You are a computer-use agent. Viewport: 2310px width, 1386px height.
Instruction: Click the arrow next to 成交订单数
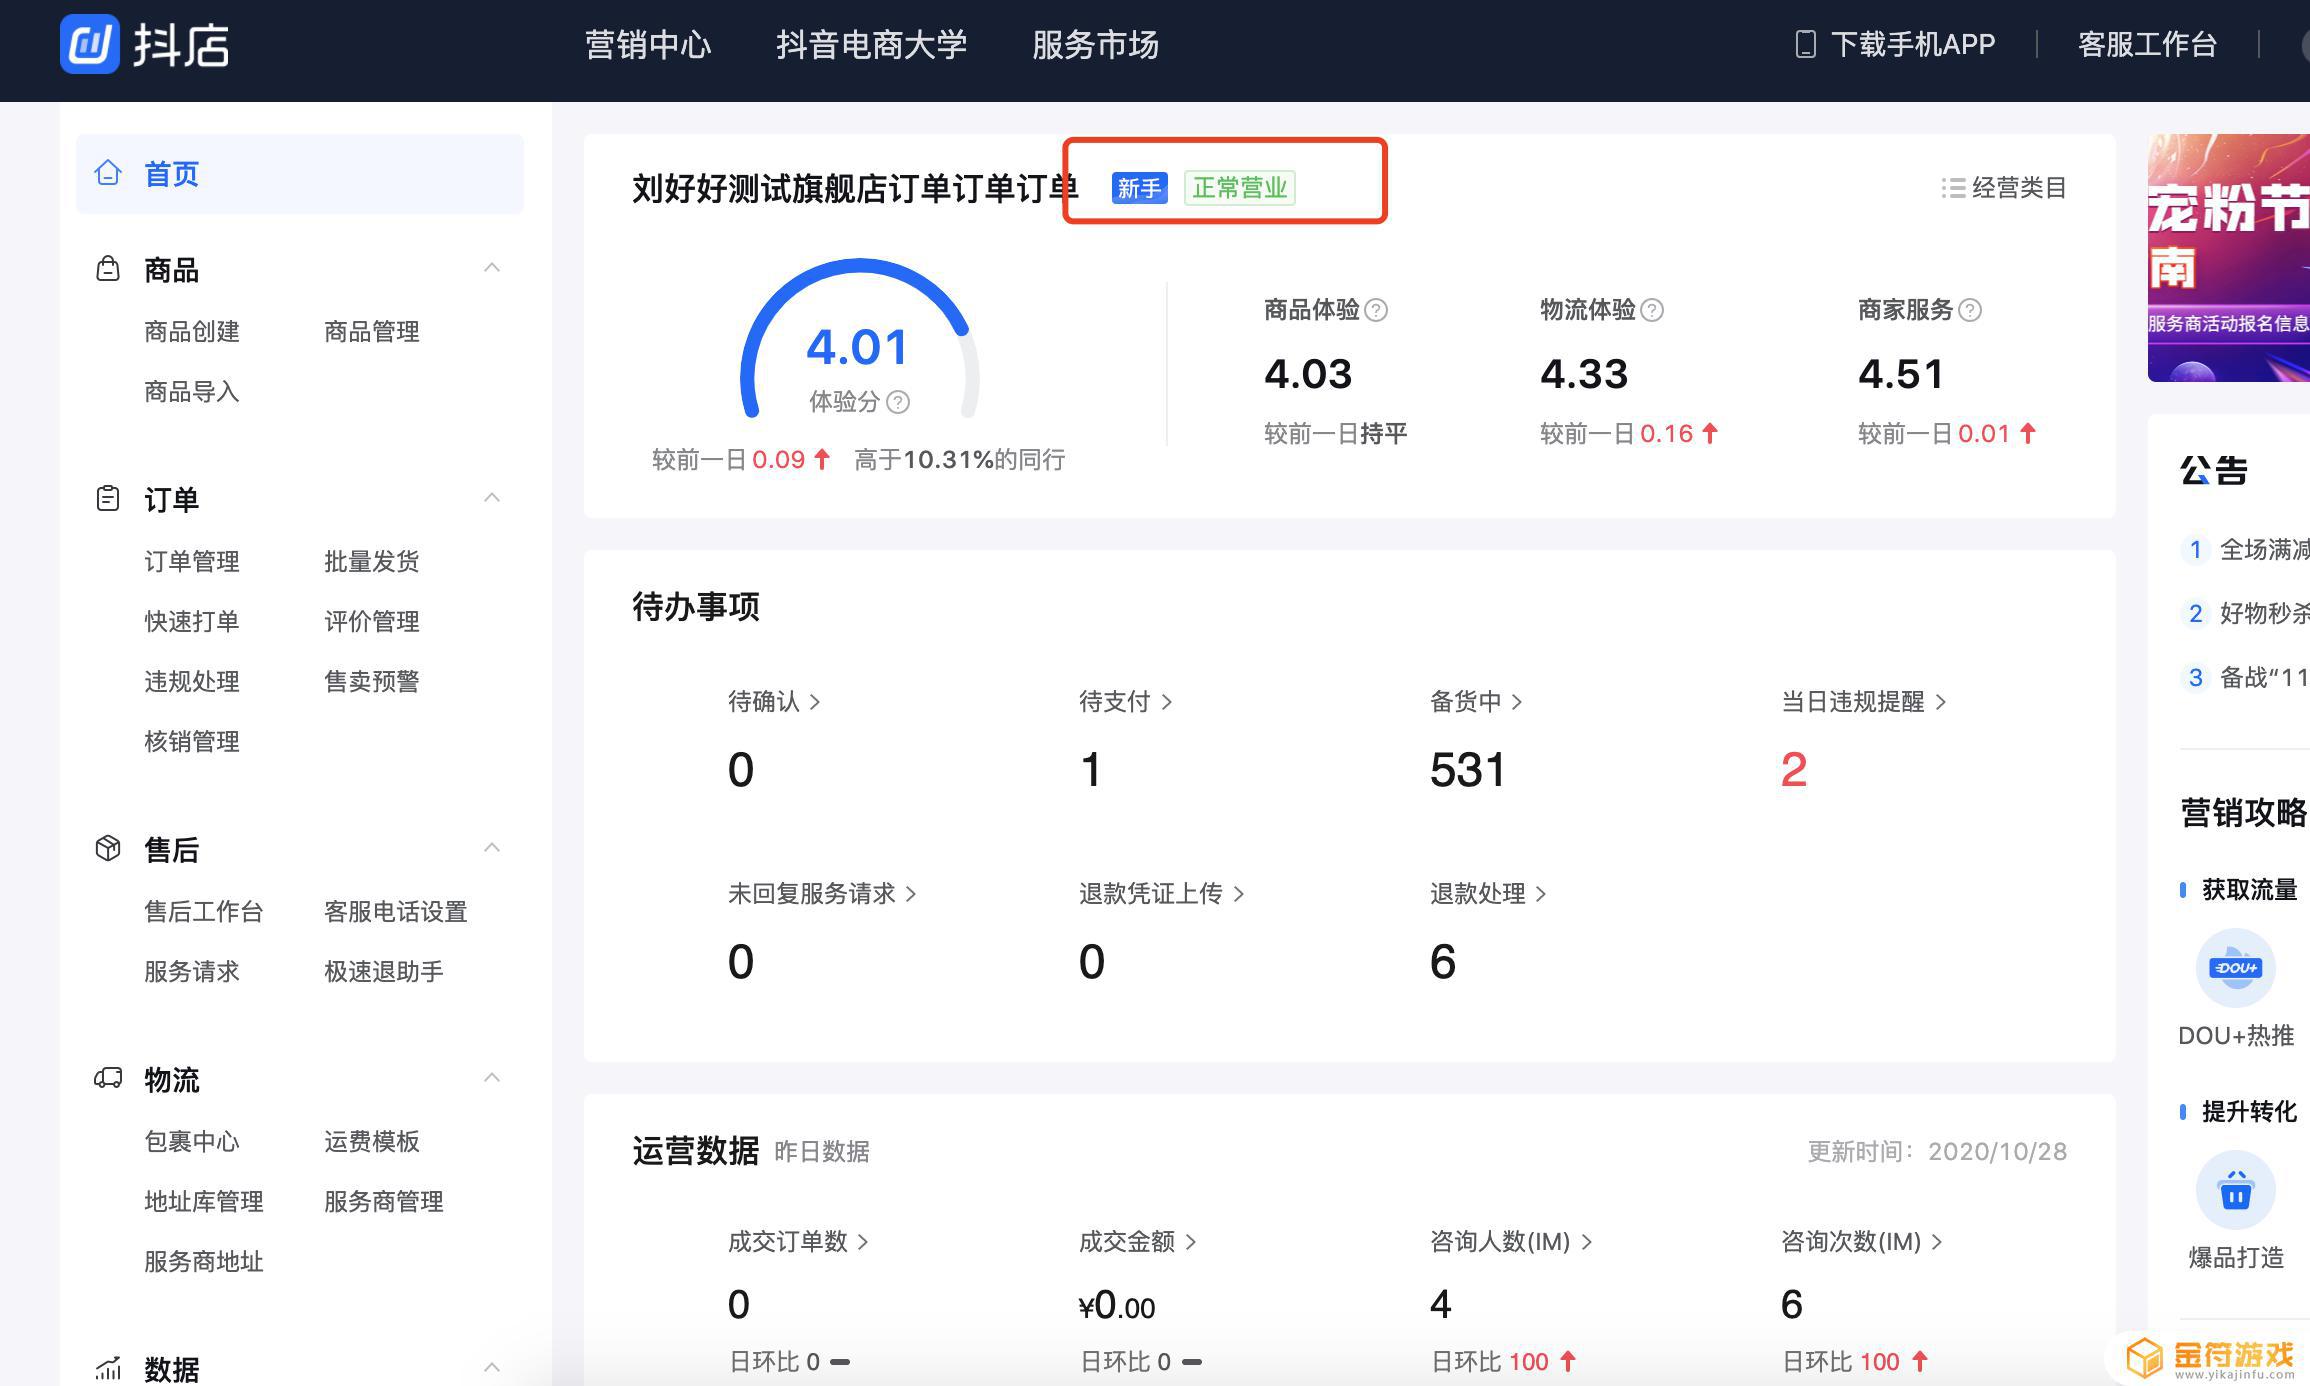pyautogui.click(x=863, y=1242)
